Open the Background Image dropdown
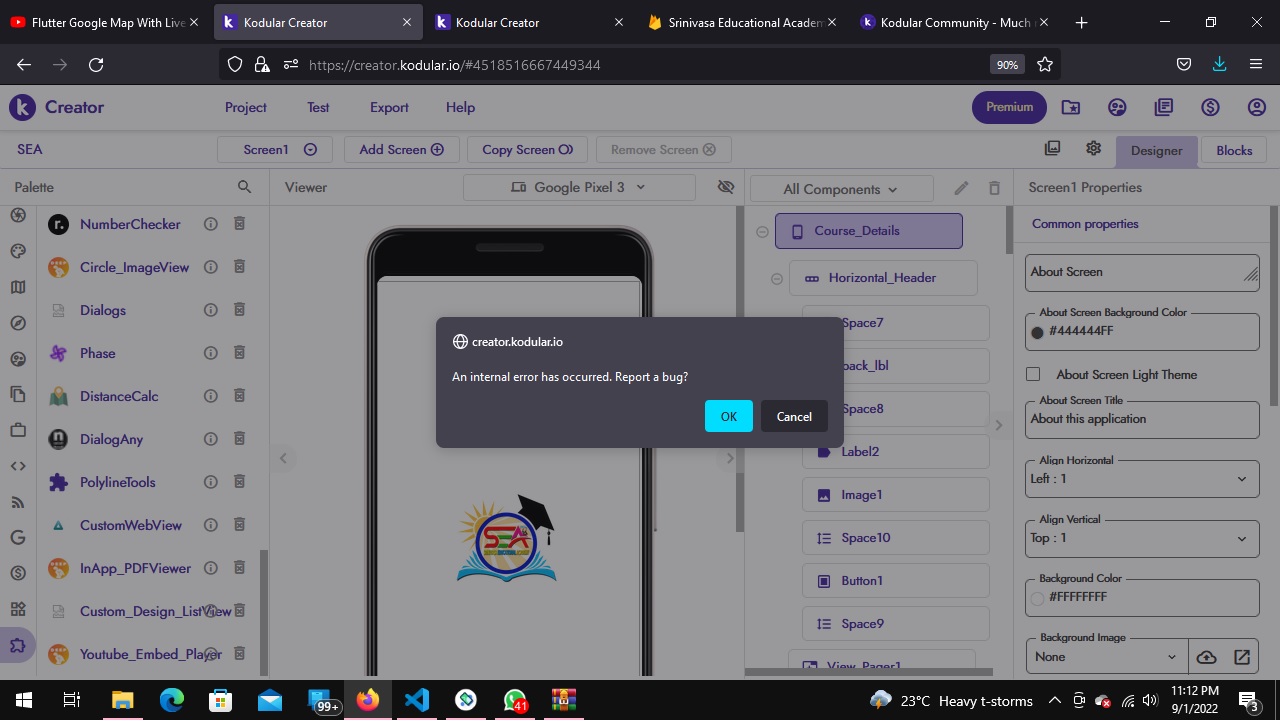The width and height of the screenshot is (1284, 728). coord(1108,657)
